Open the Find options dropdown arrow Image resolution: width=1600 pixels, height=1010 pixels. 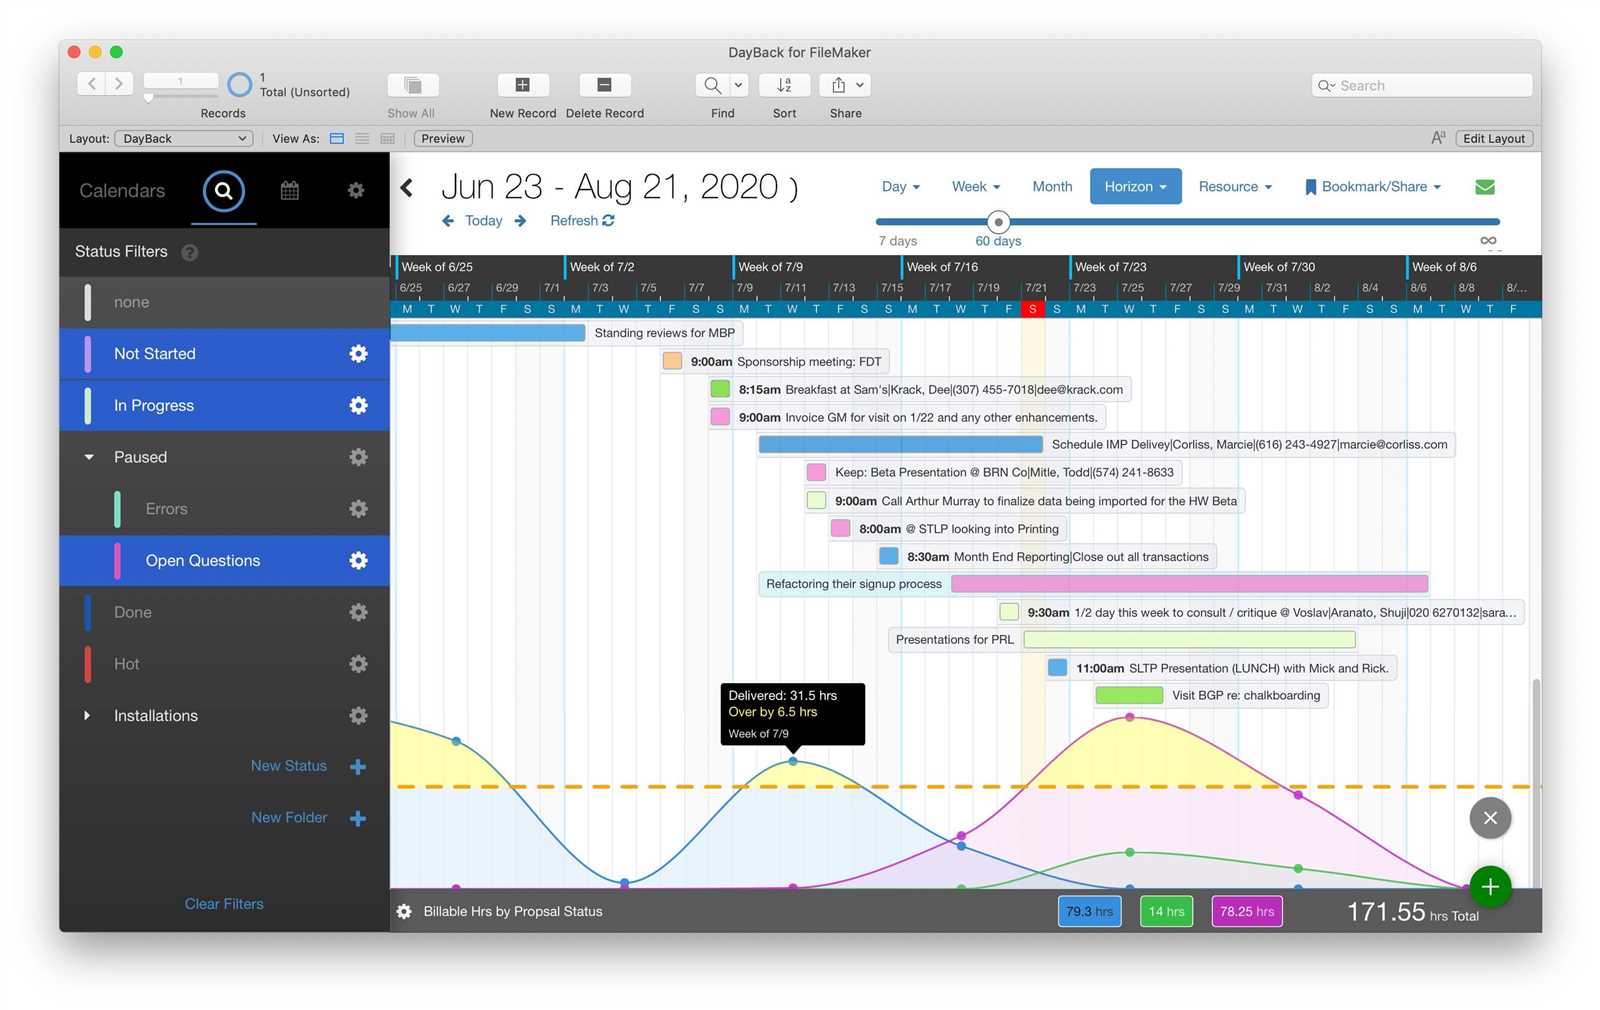click(738, 85)
